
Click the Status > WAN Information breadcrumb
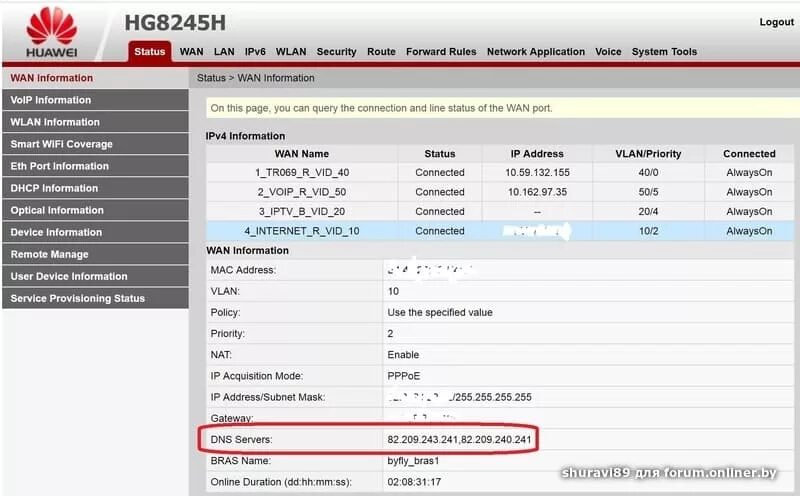click(256, 78)
